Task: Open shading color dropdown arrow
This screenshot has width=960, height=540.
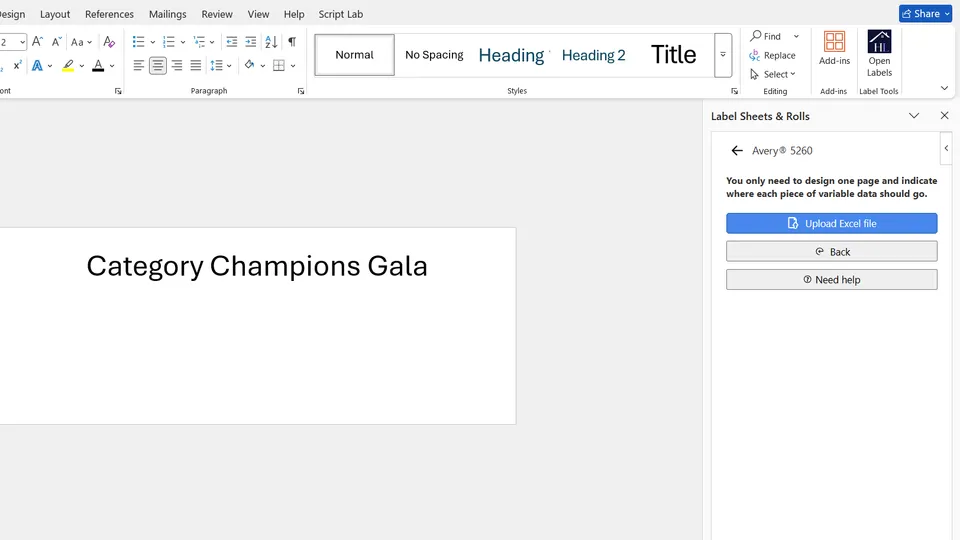Action: [263, 66]
